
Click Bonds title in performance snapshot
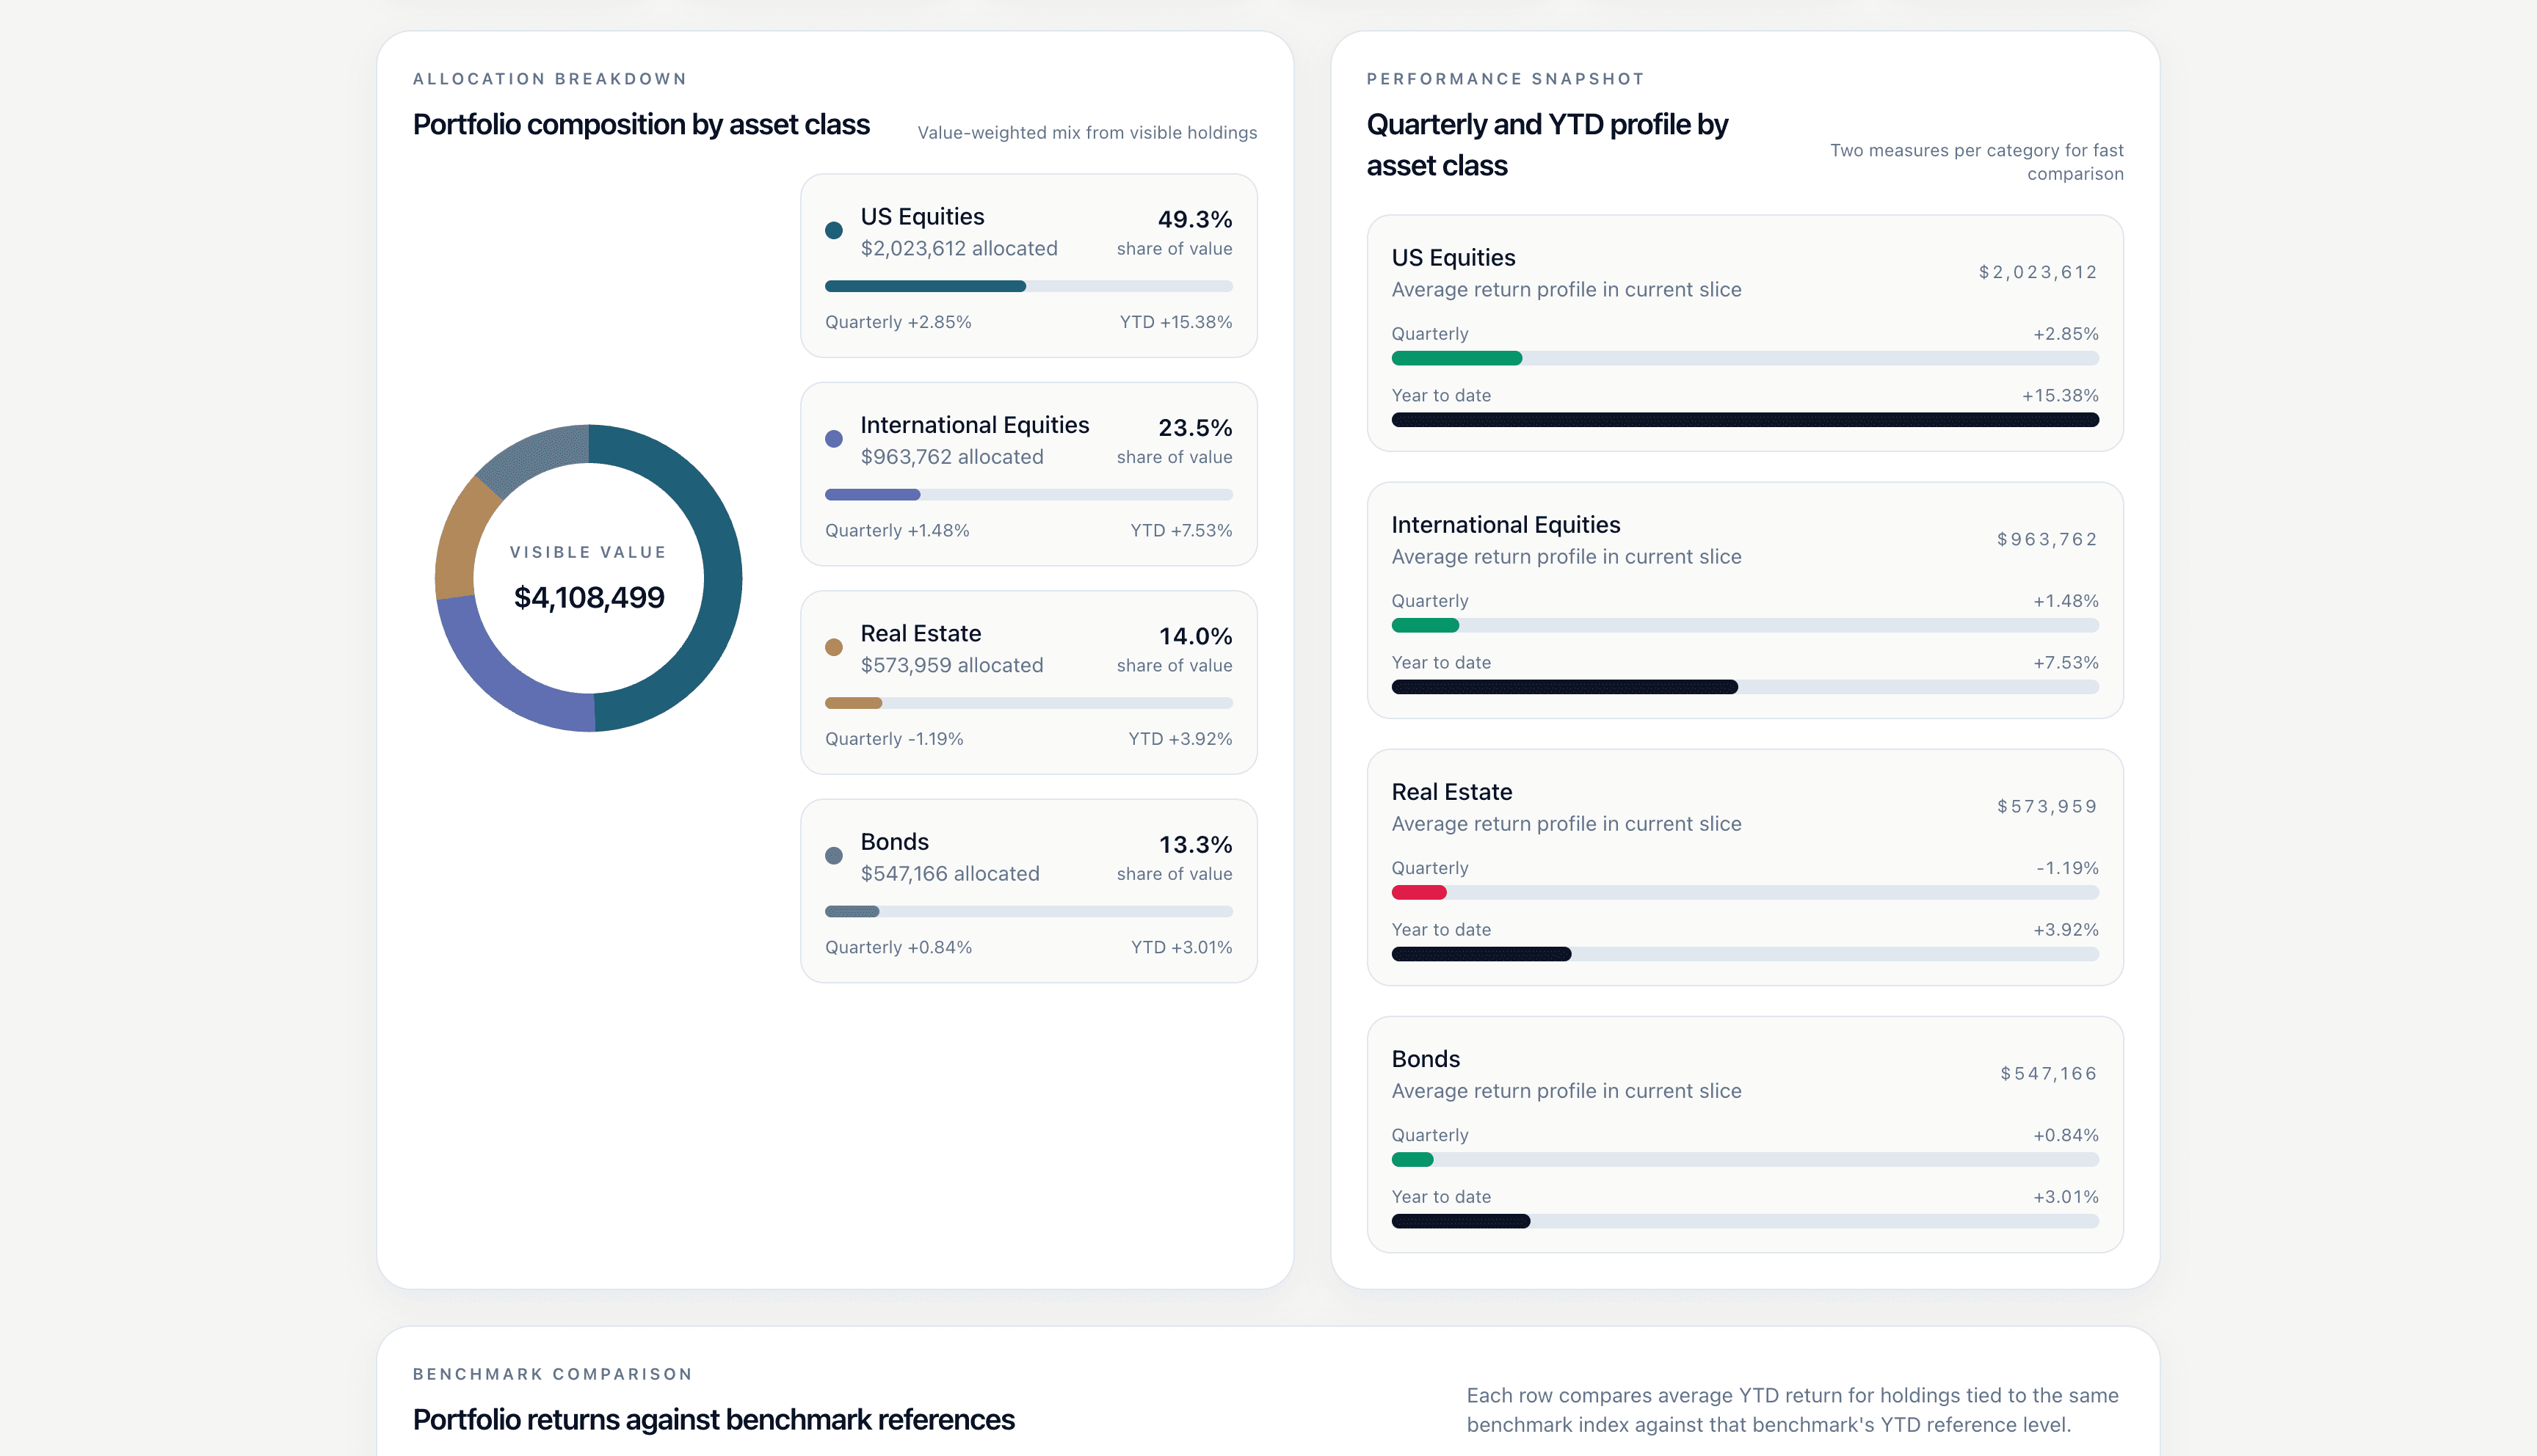(x=1425, y=1059)
